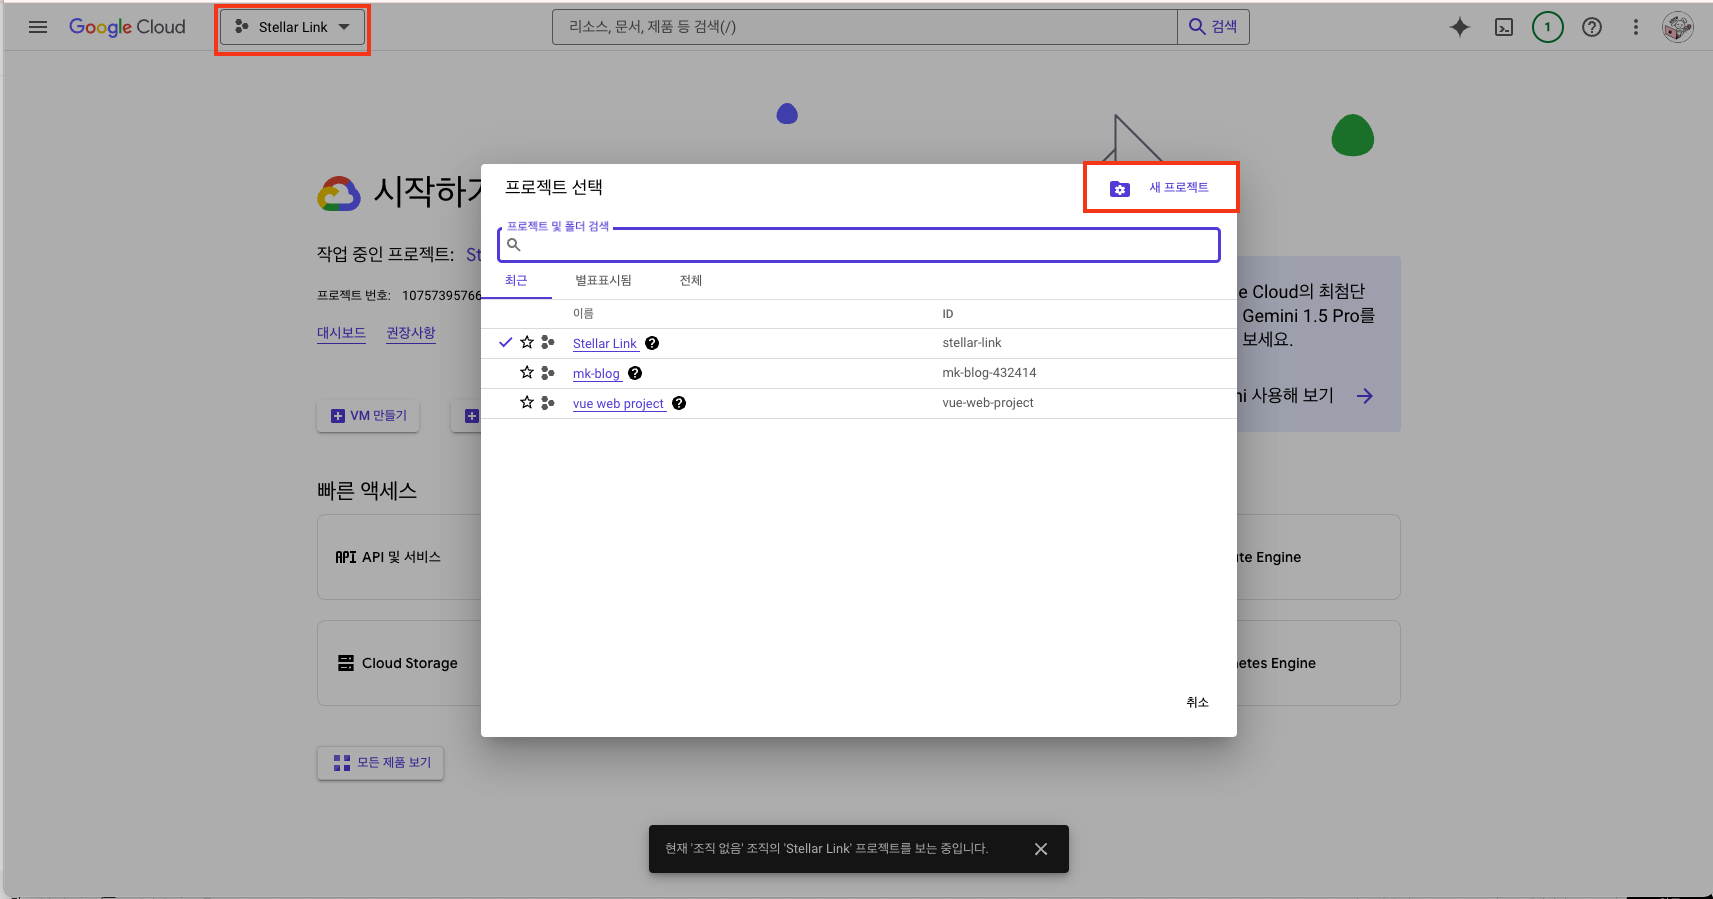The width and height of the screenshot is (1713, 899).
Task: Click the top resource search field
Action: [x=864, y=27]
